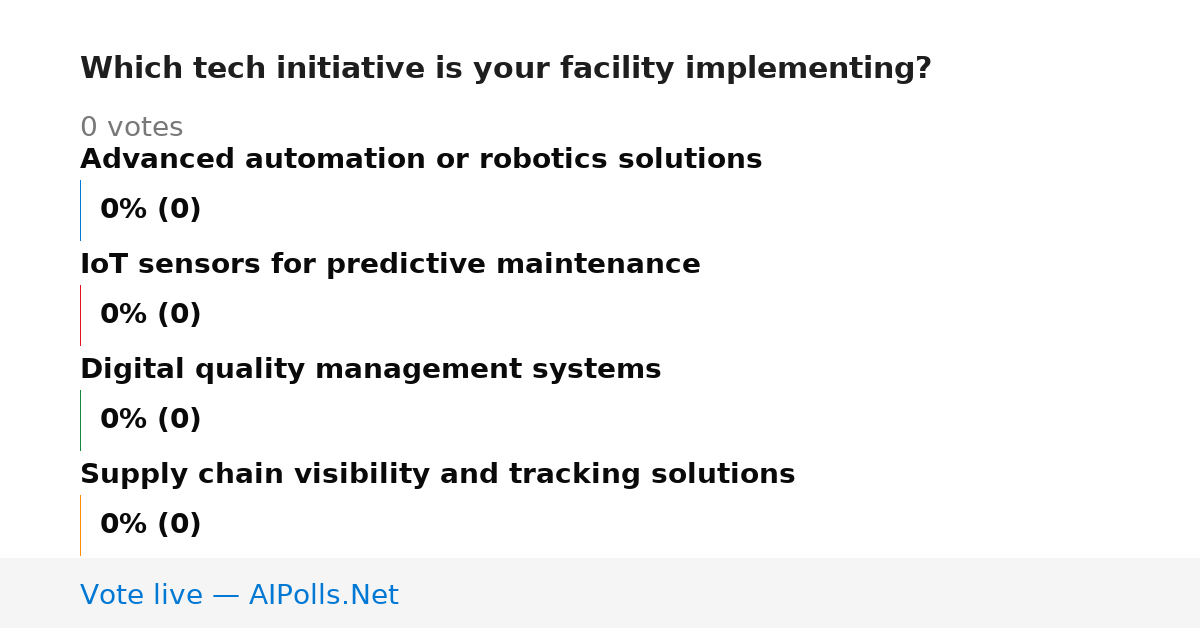Select Advanced automation or robotics solutions option
The height and width of the screenshot is (628, 1200).
421,160
